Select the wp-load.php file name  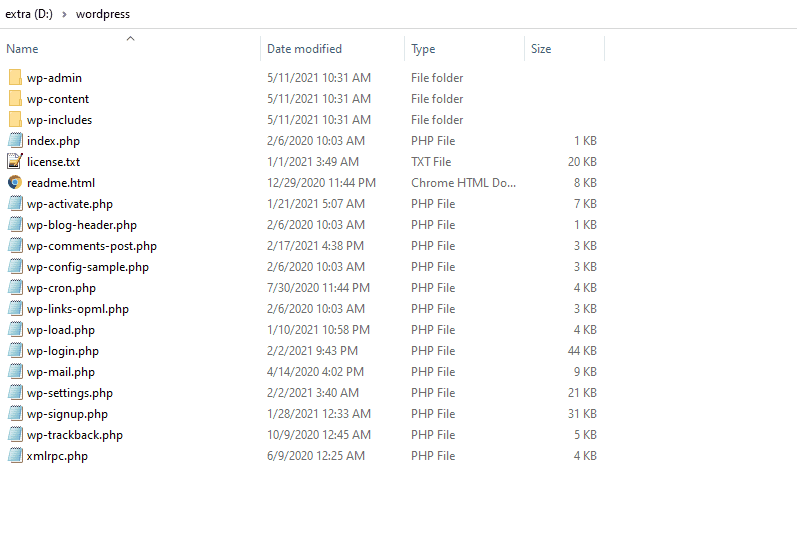point(61,330)
